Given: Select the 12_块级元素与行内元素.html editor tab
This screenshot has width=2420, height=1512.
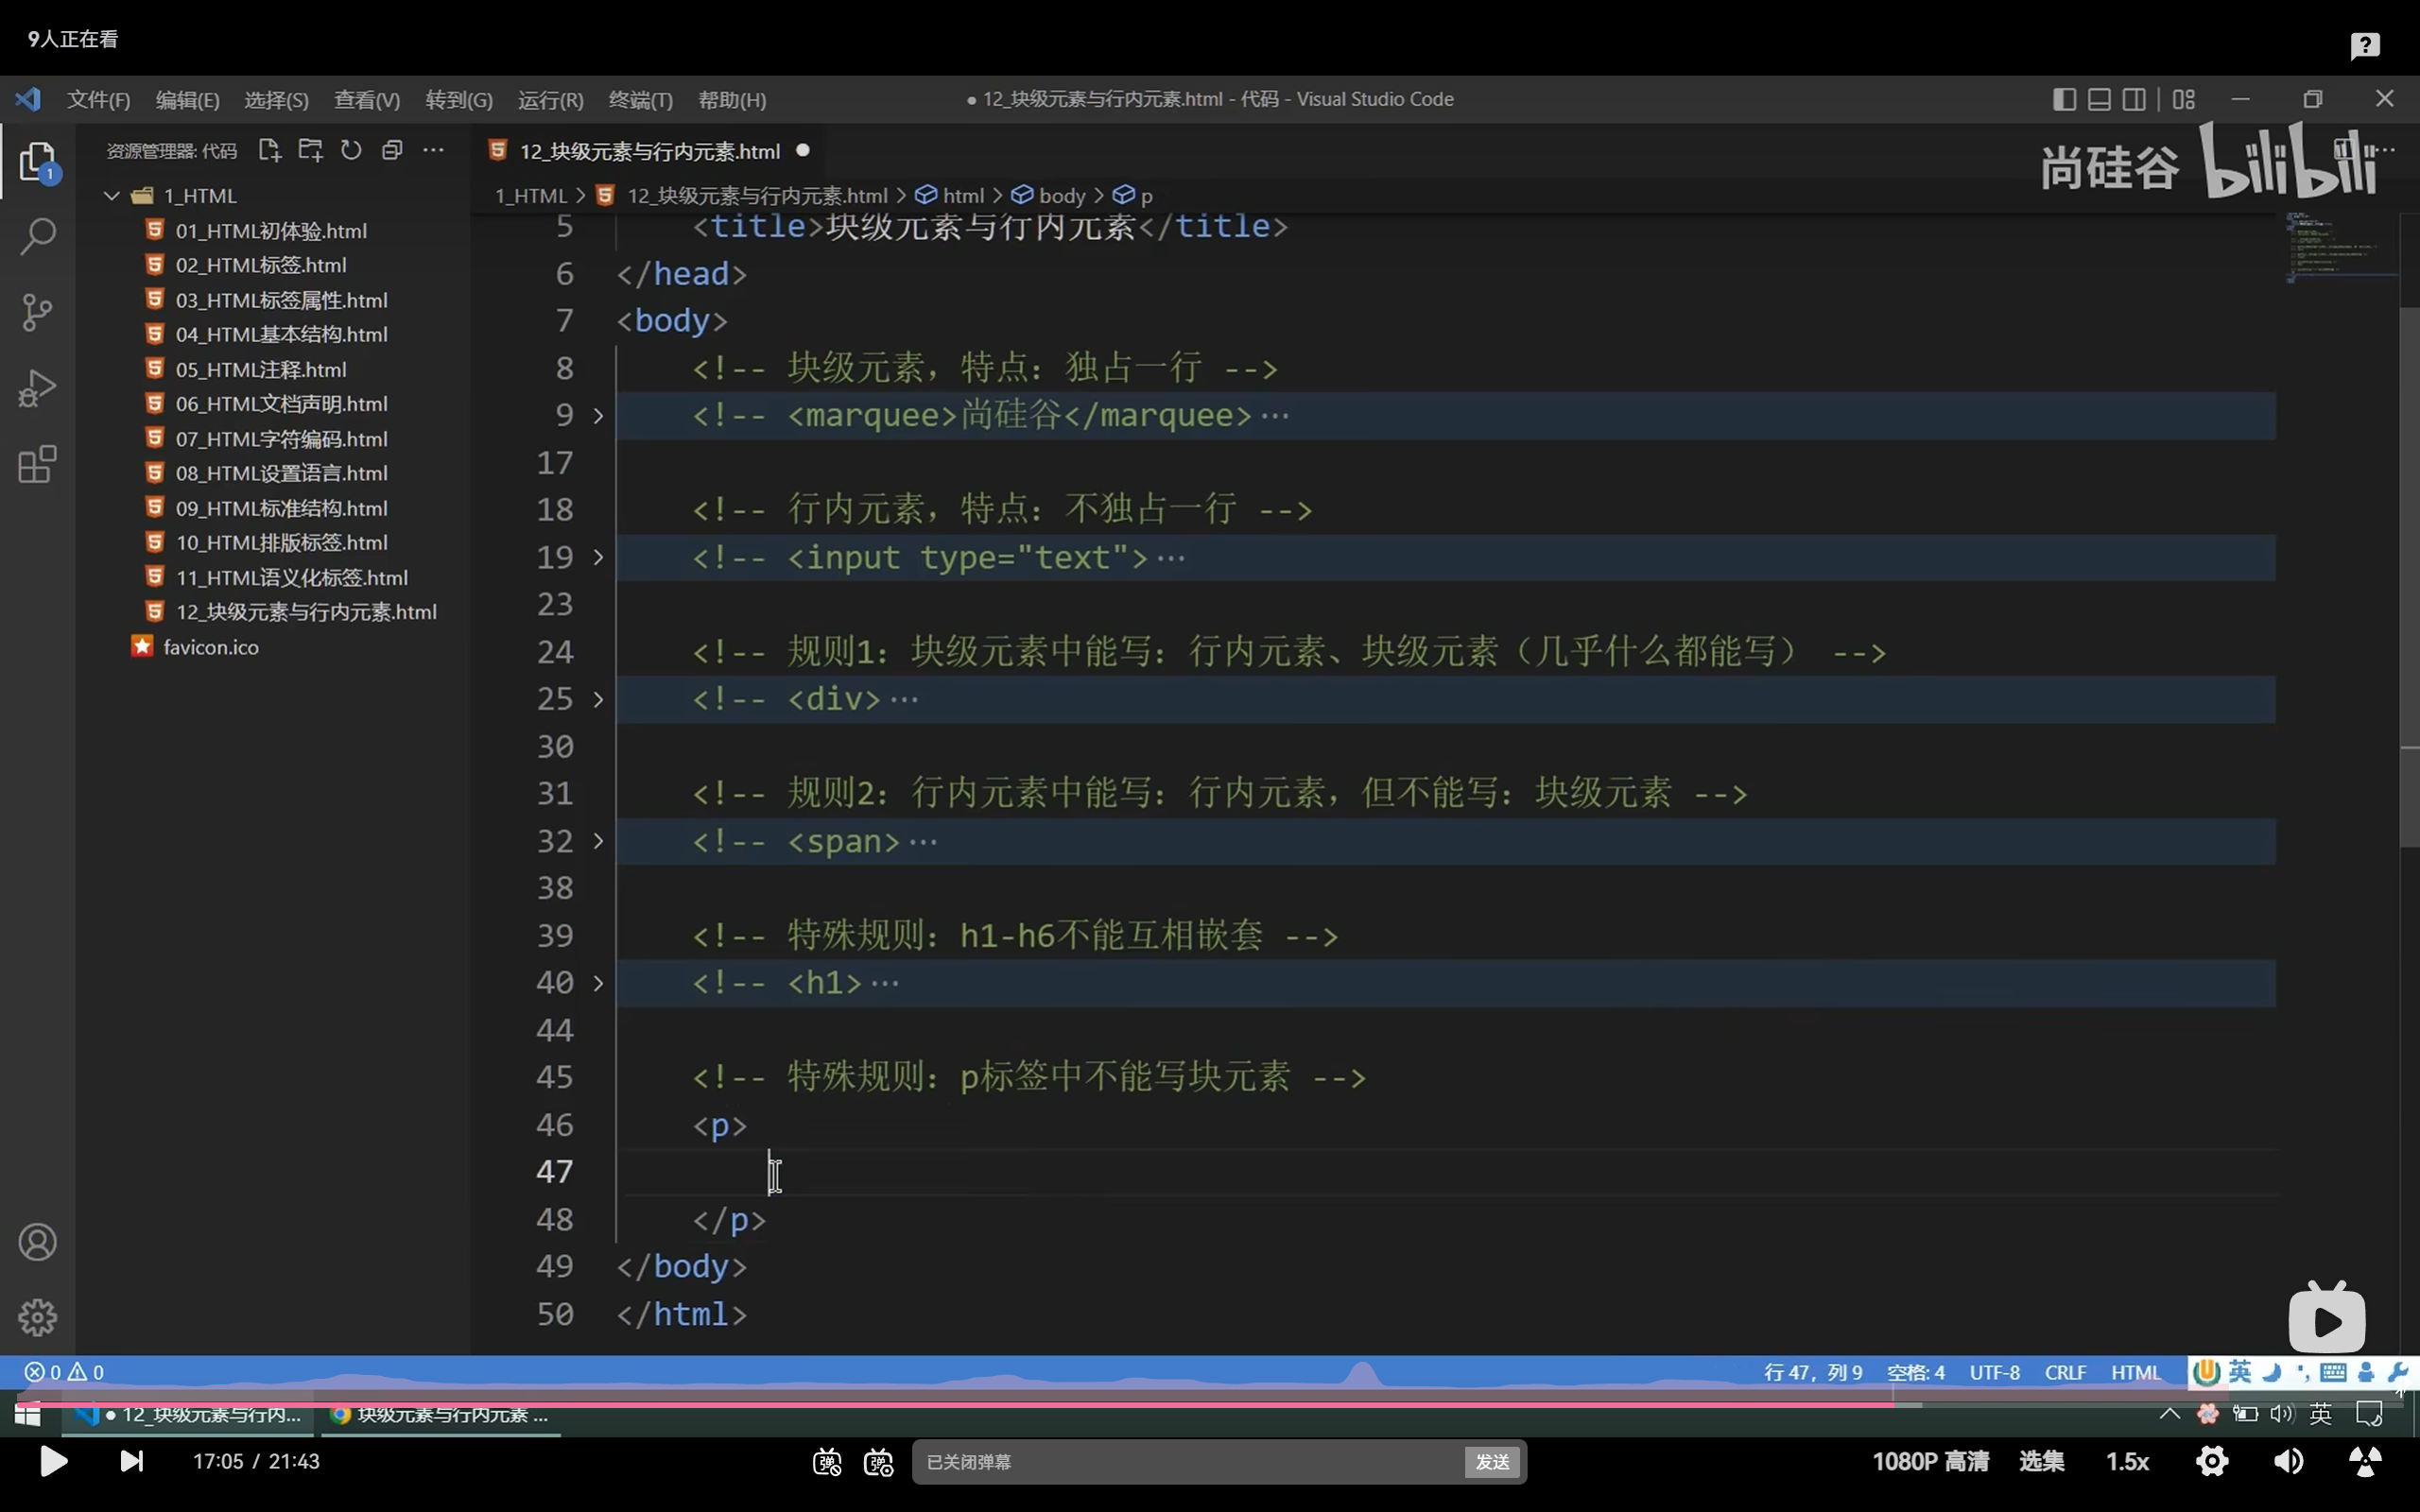Looking at the screenshot, I should point(648,151).
